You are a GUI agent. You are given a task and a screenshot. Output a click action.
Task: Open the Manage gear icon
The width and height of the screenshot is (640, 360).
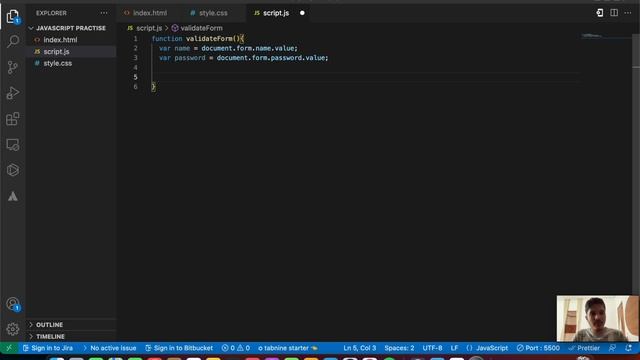point(13,329)
